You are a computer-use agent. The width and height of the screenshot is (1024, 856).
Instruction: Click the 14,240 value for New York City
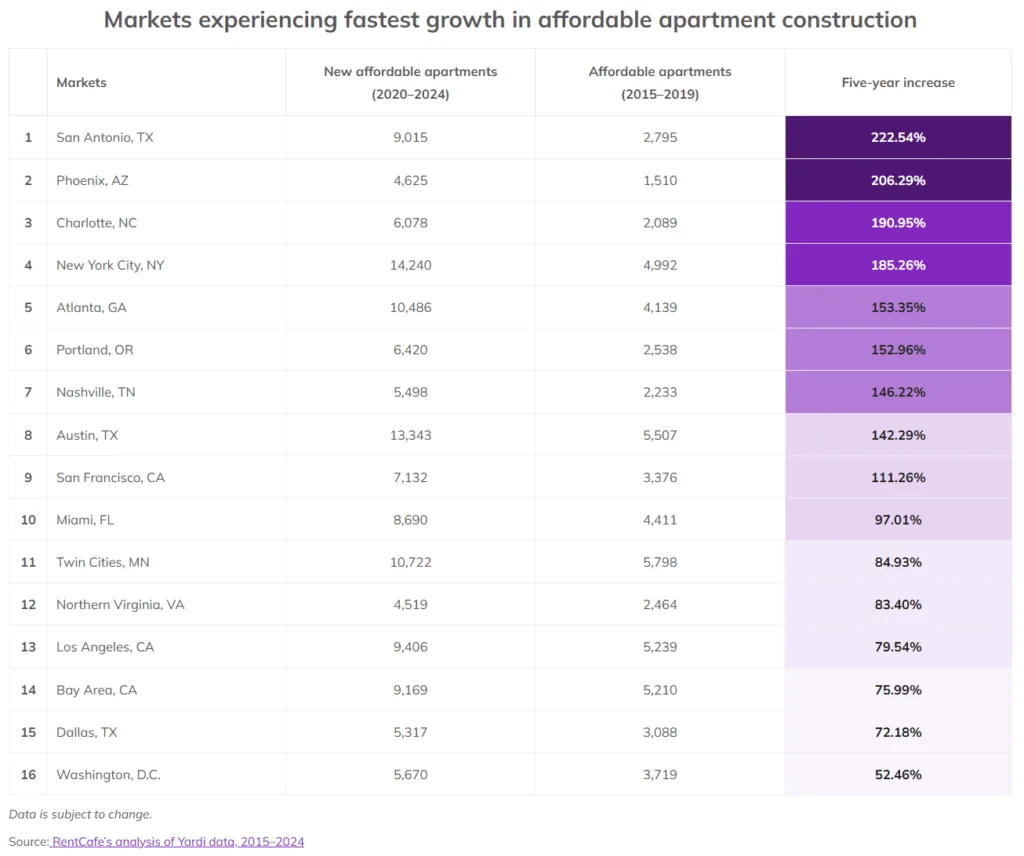click(410, 264)
